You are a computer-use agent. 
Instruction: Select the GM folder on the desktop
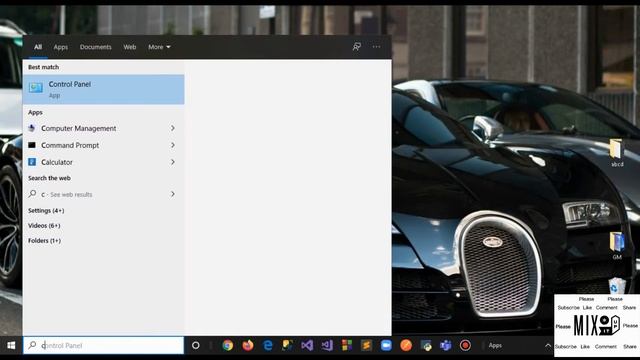(x=617, y=246)
